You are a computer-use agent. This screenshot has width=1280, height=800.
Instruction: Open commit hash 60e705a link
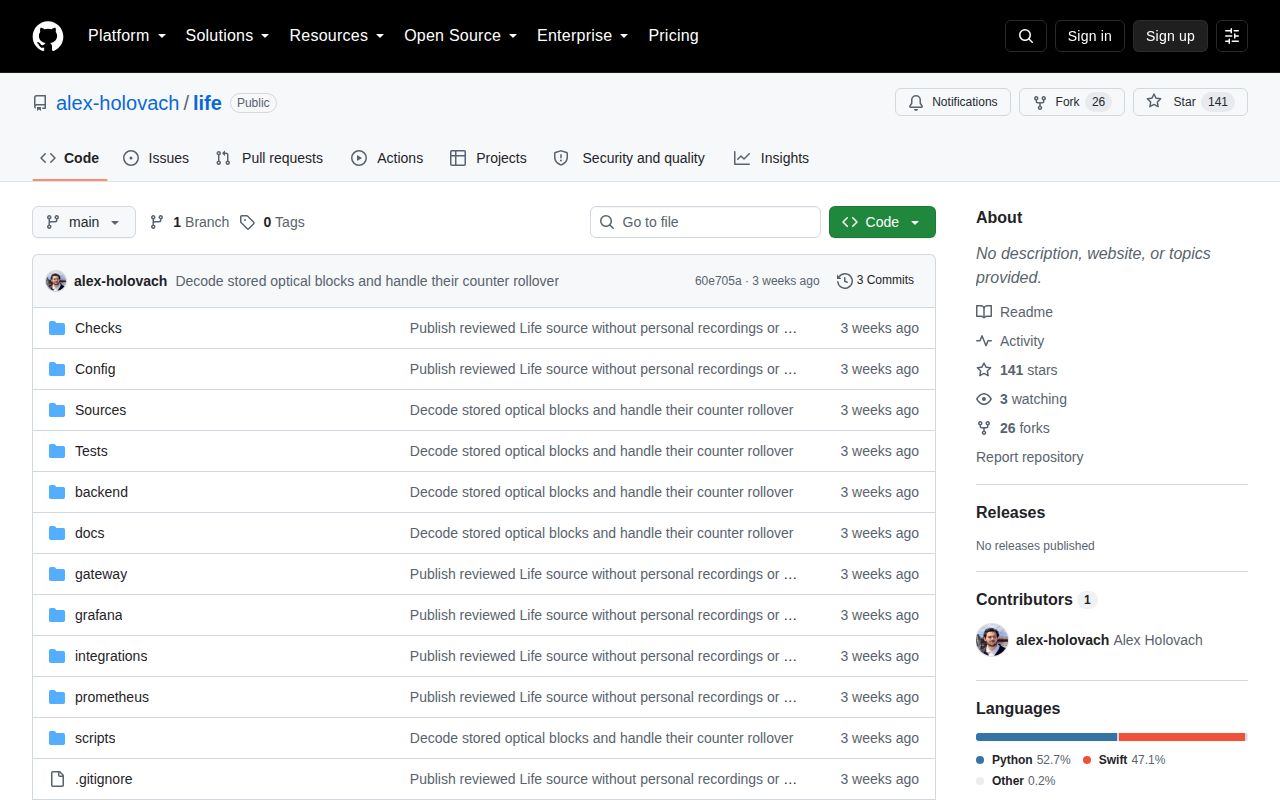tap(718, 281)
